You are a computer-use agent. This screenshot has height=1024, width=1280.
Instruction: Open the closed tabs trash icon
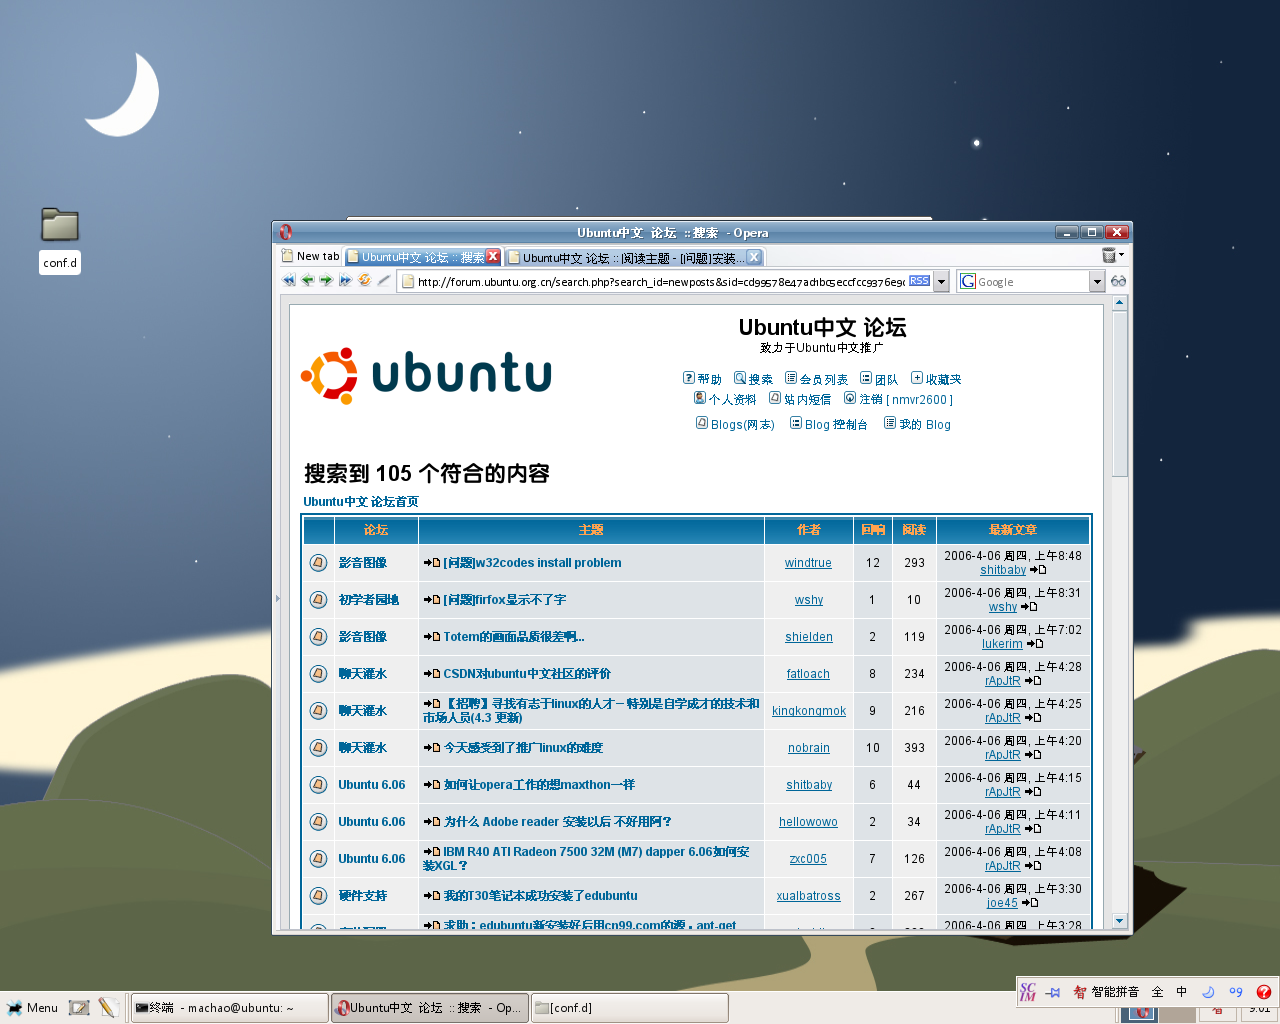pyautogui.click(x=1108, y=256)
